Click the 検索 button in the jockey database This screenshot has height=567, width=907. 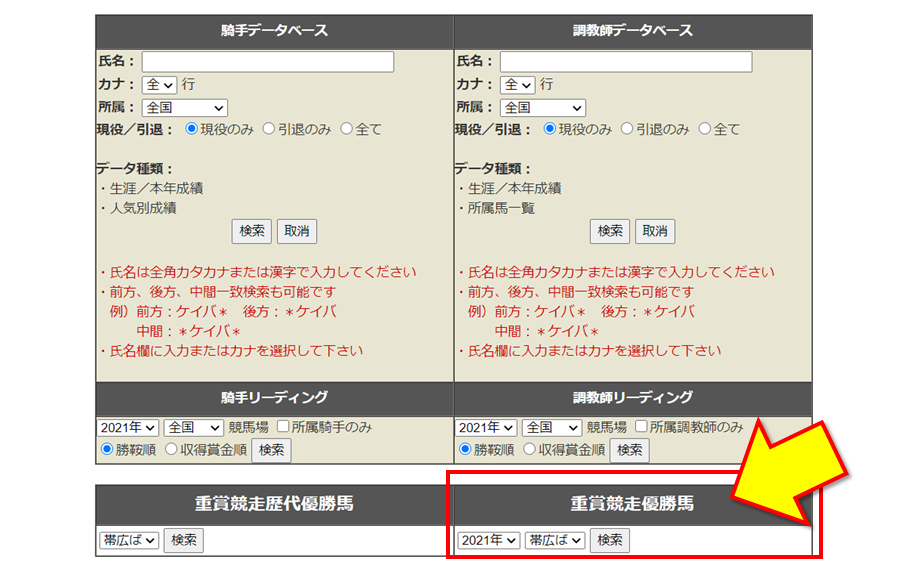(x=252, y=231)
